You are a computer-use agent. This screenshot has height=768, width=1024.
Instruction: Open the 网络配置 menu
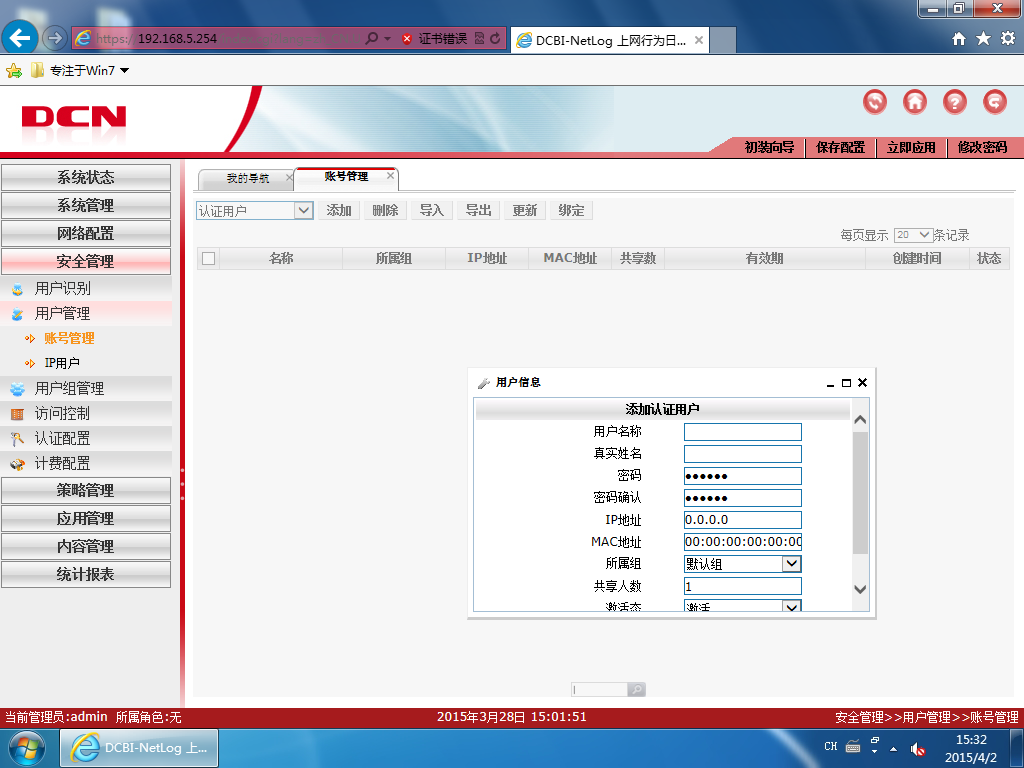(86, 233)
